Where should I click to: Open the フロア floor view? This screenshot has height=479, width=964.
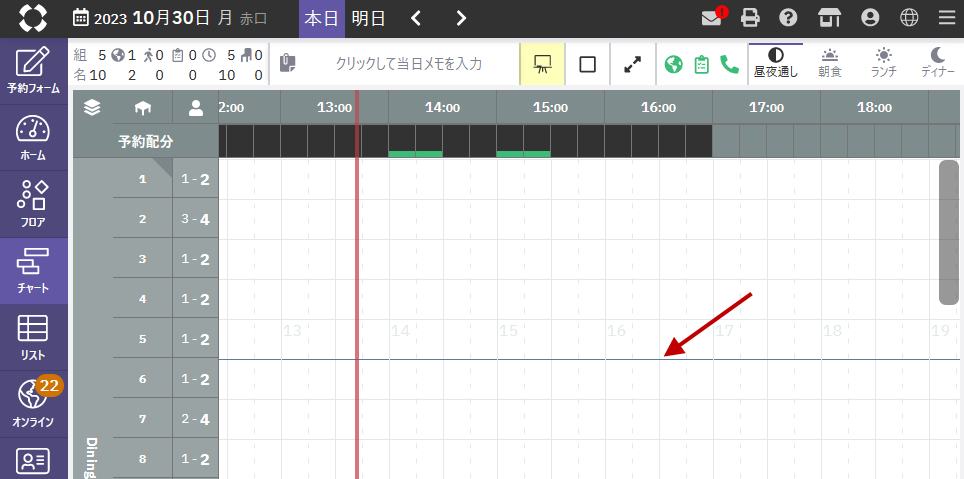point(33,203)
